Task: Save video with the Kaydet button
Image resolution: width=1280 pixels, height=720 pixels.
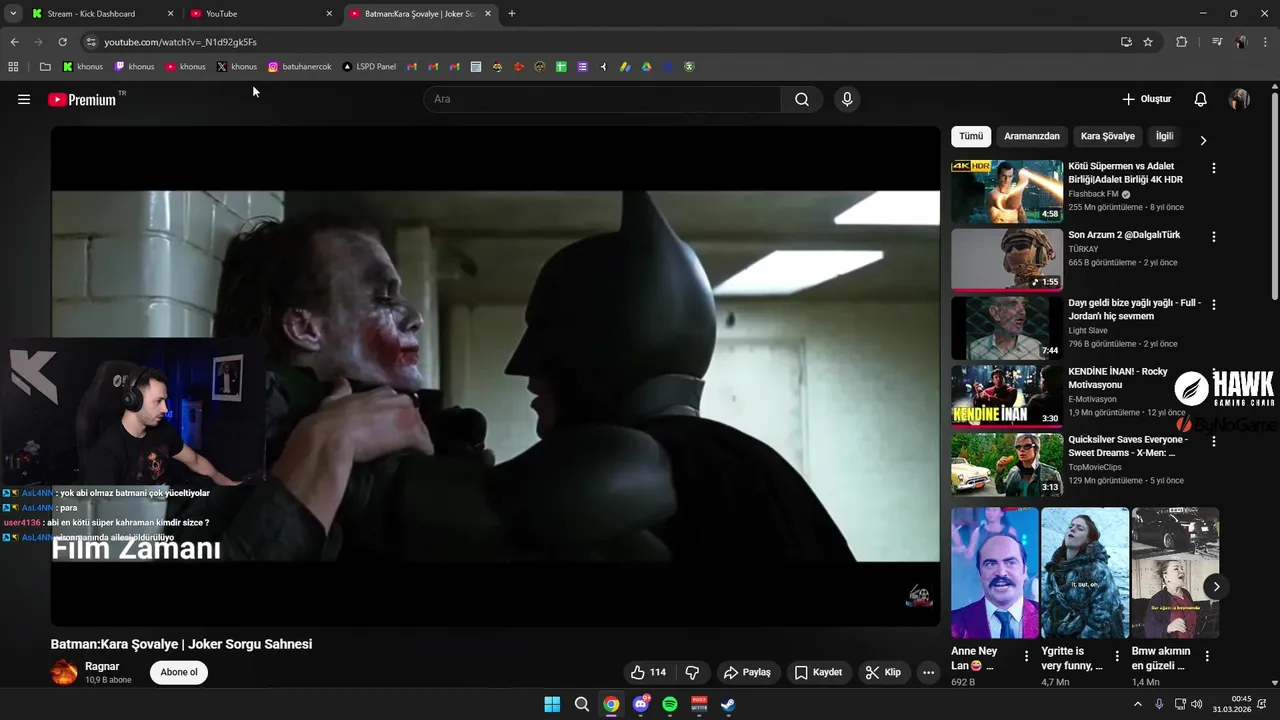Action: pyautogui.click(x=818, y=672)
